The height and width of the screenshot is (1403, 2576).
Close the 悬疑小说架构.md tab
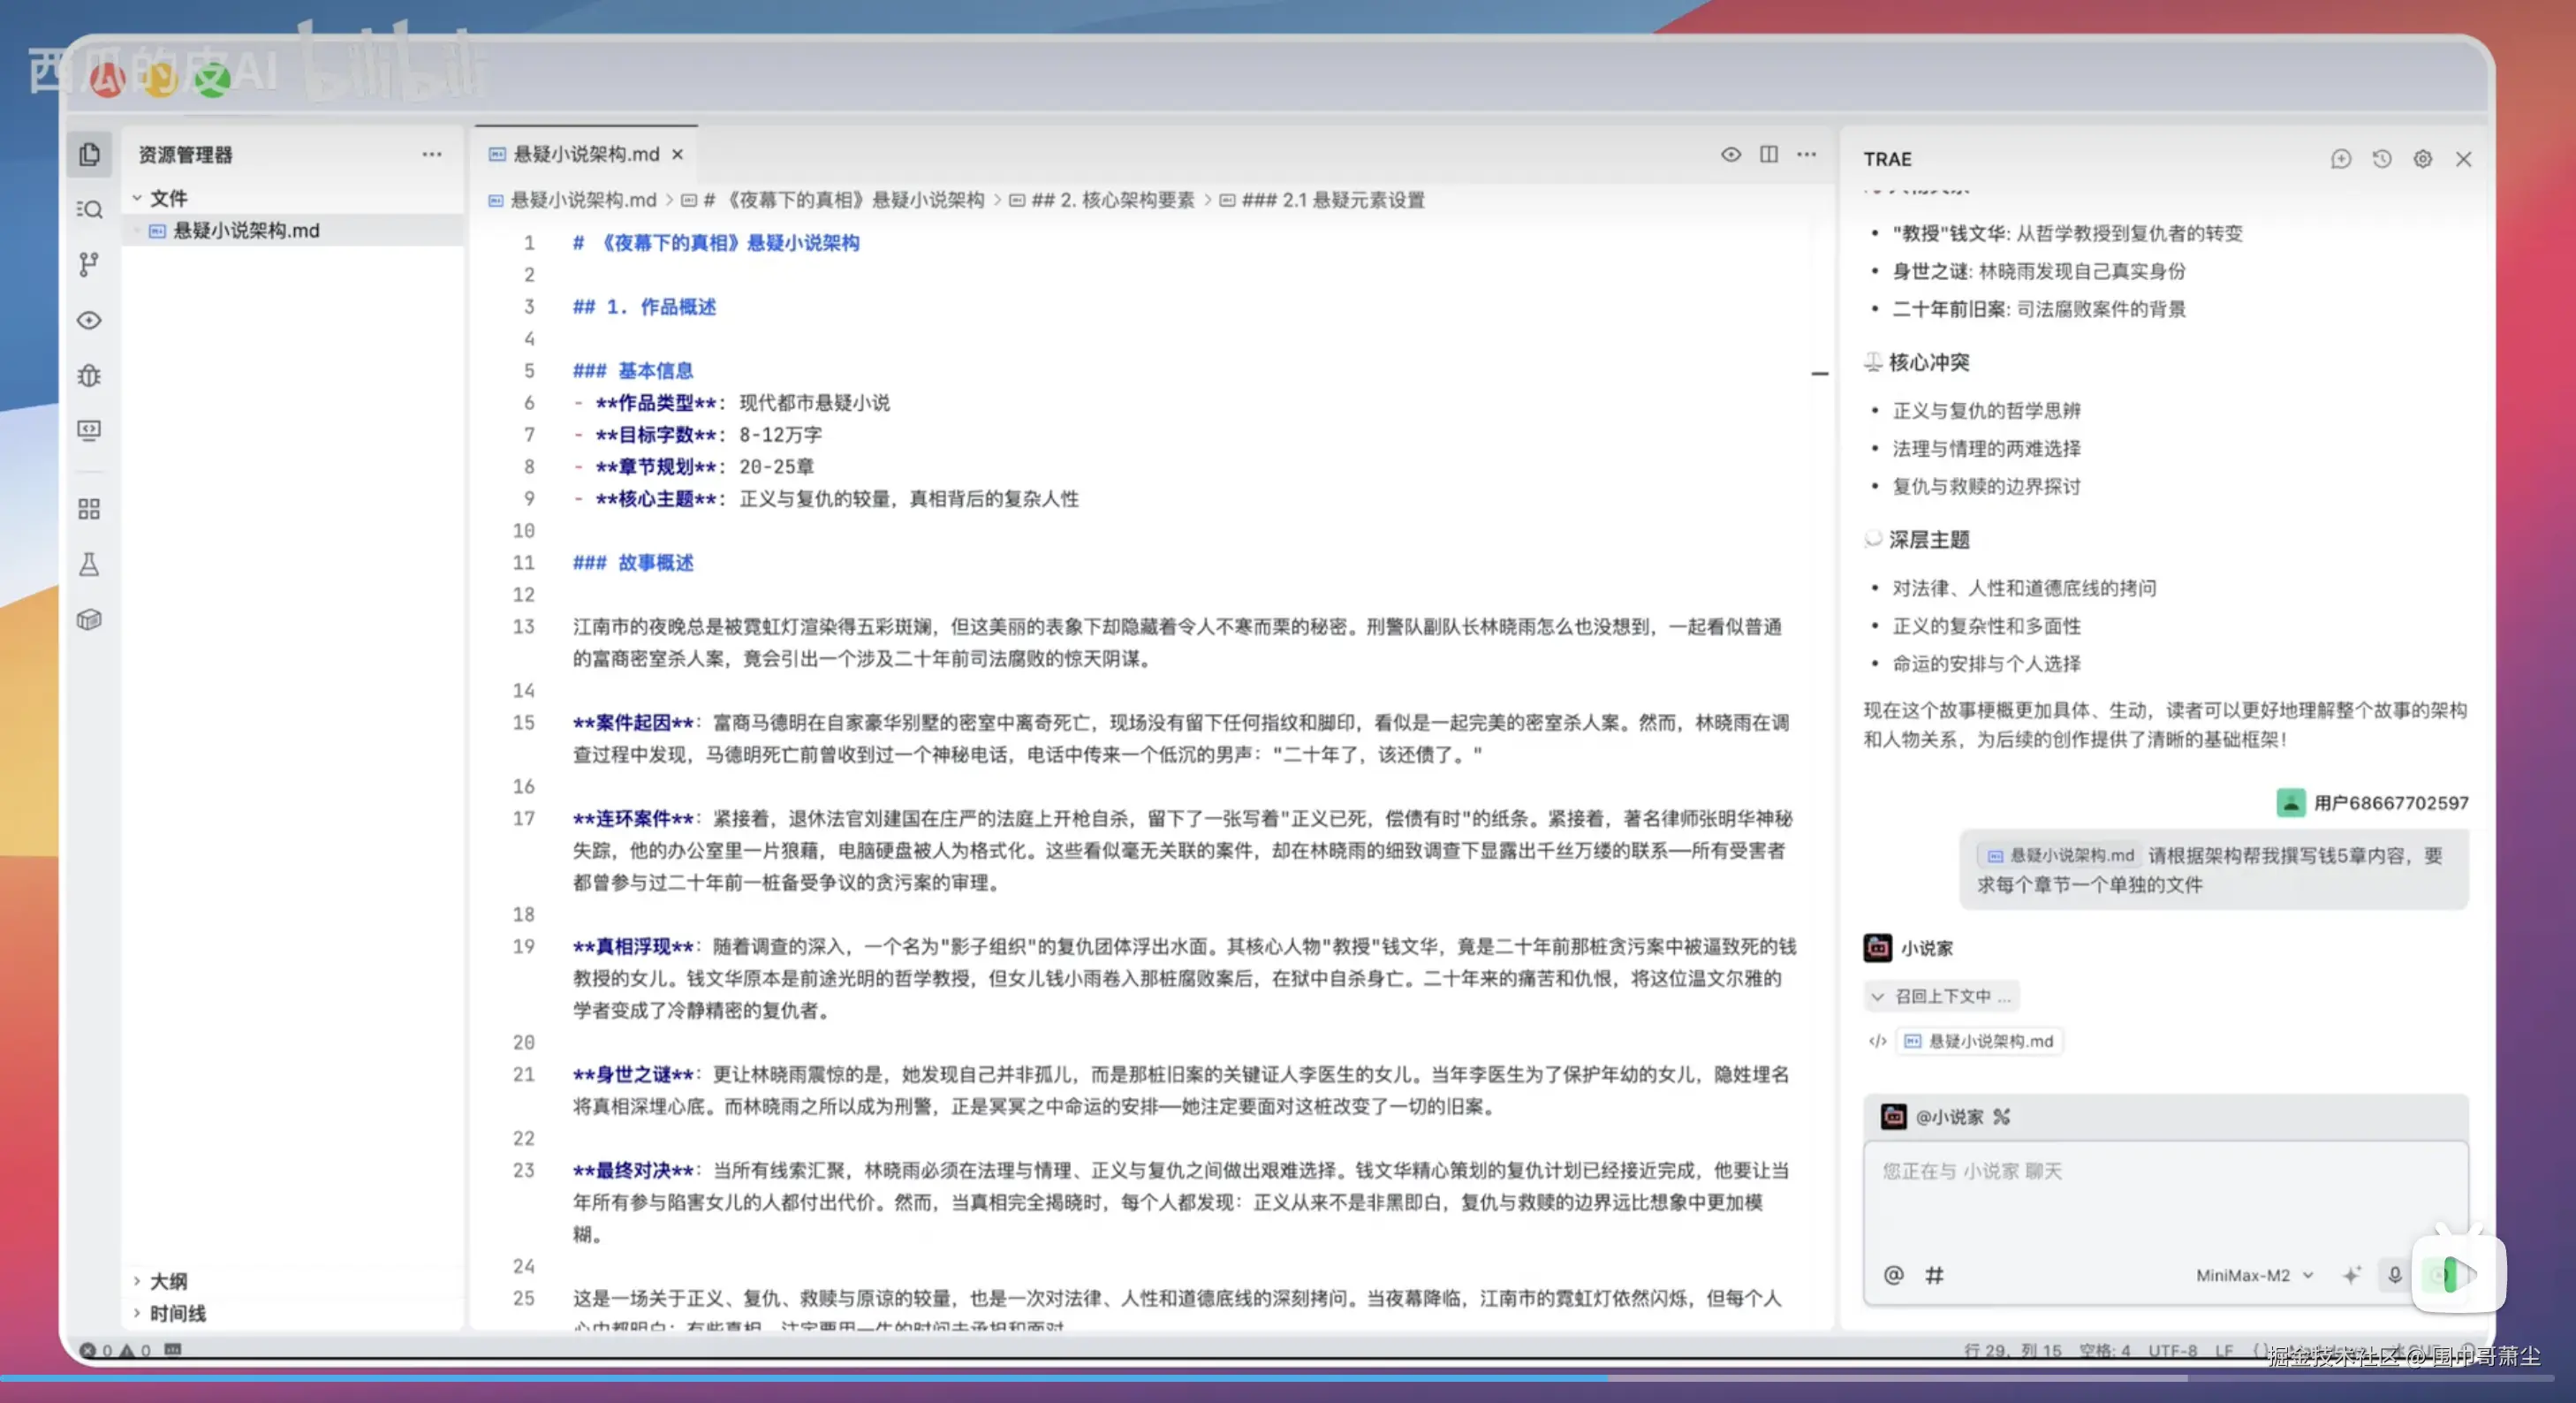click(677, 154)
